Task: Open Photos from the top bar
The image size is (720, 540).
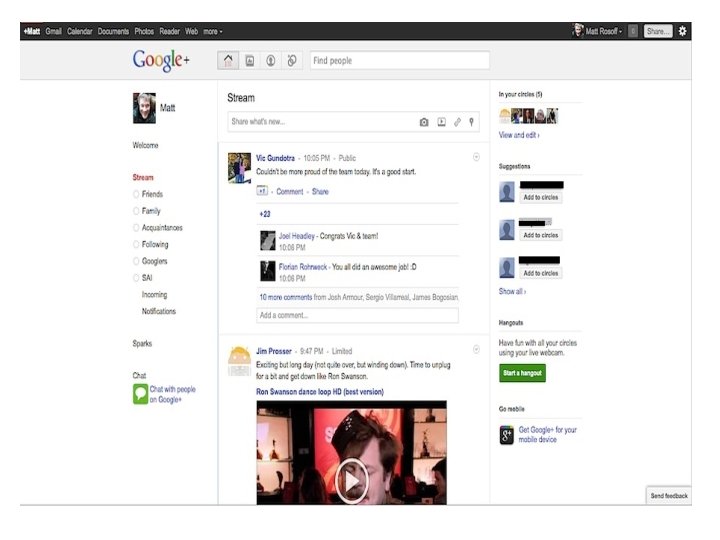Action: 144,31
